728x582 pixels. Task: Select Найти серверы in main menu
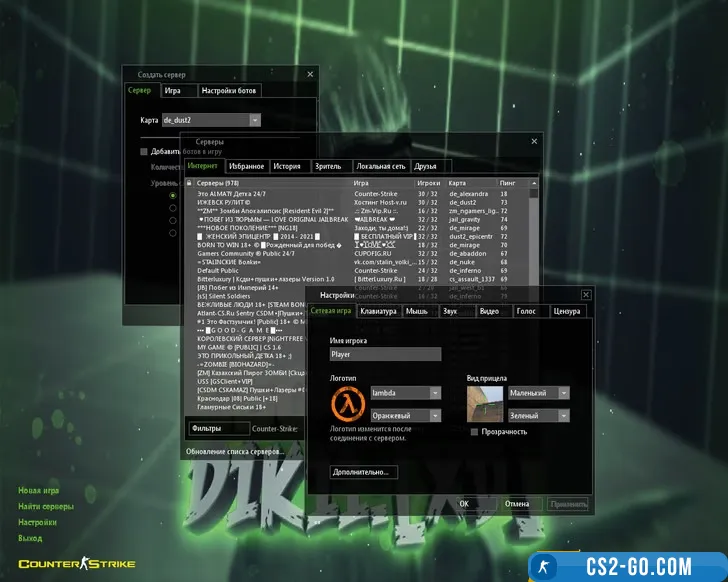45,506
